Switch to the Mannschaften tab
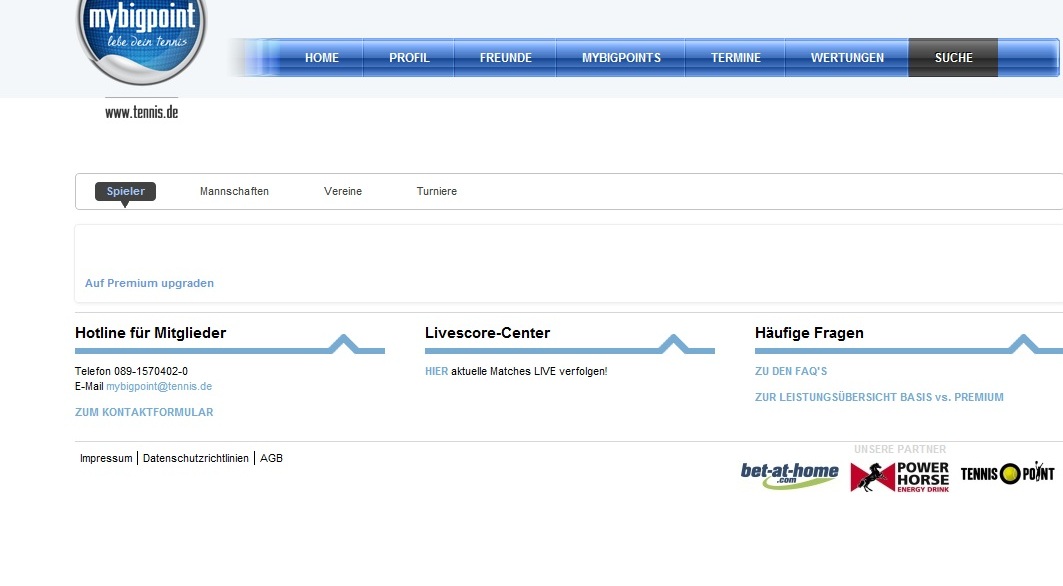 click(234, 191)
